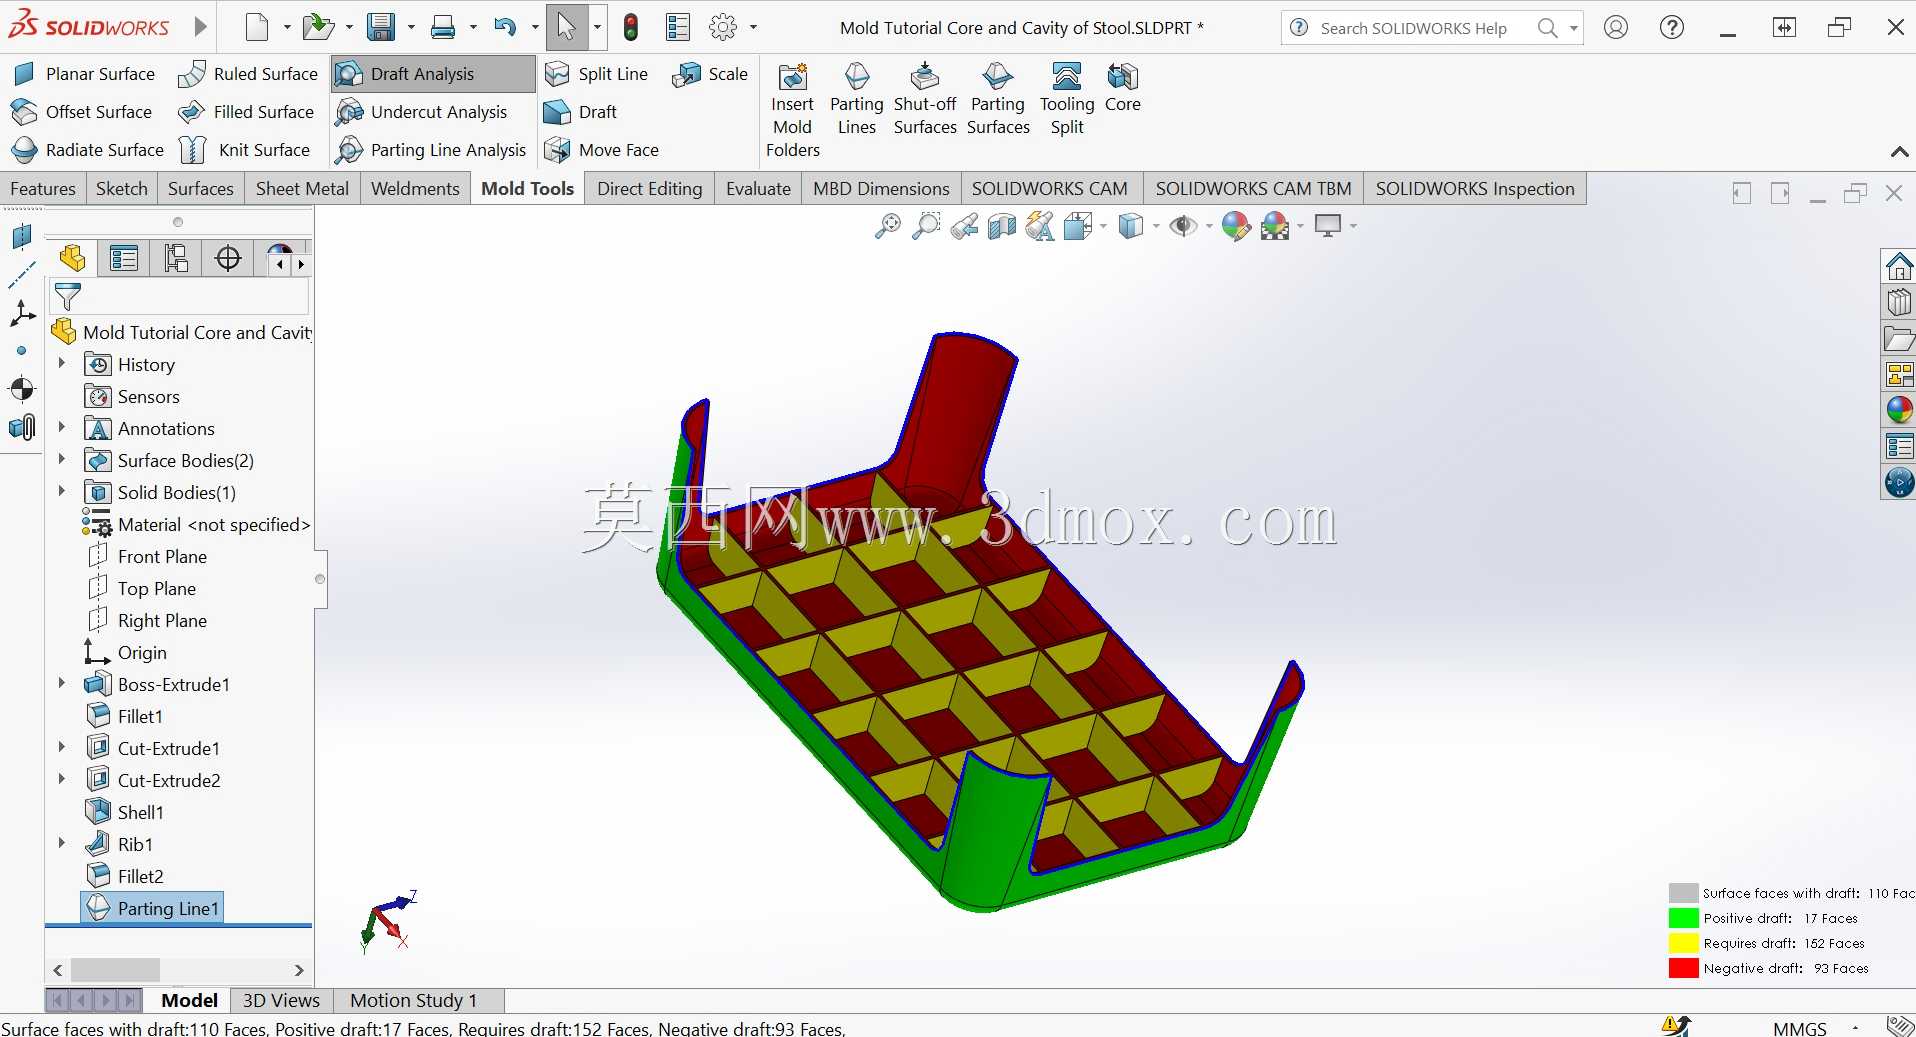
Task: Open the DimXpertManager tab
Action: click(x=228, y=259)
